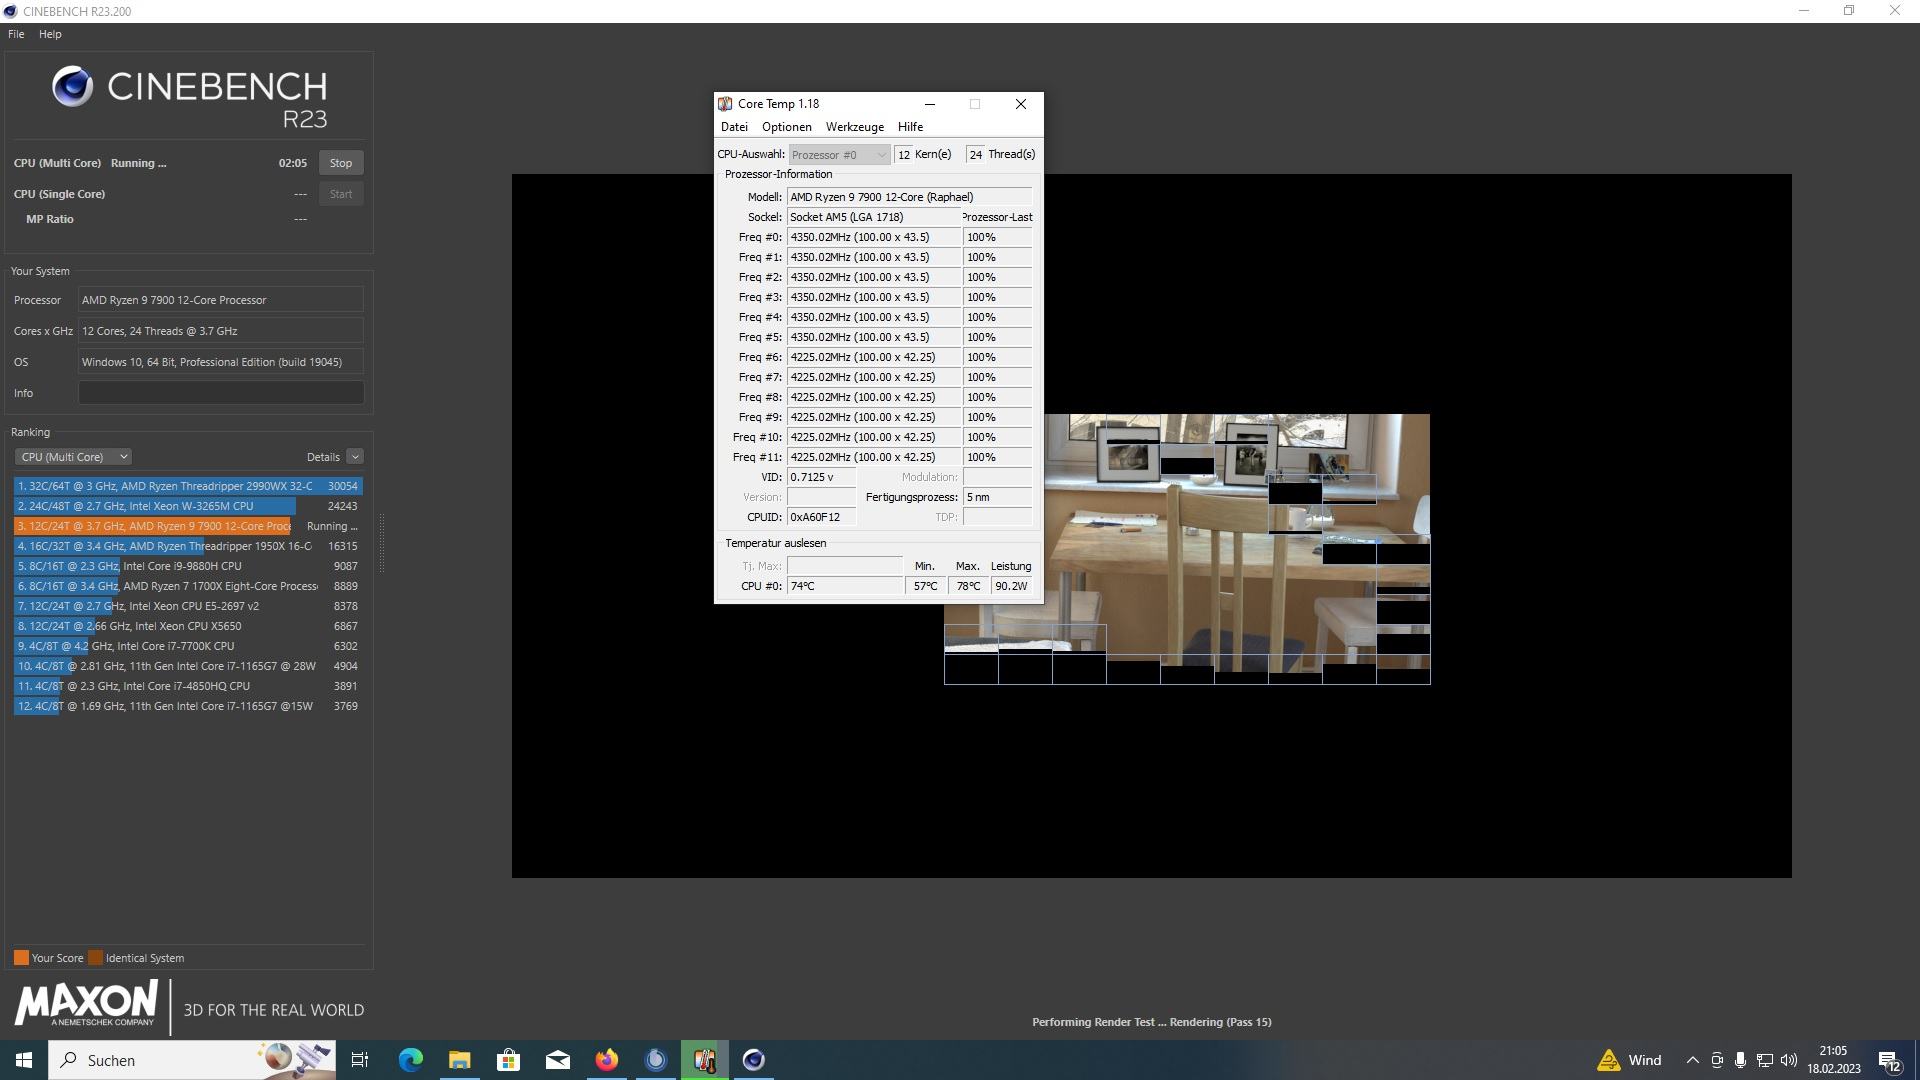This screenshot has height=1080, width=1920.
Task: Open the Windows Start menu
Action: pos(24,1060)
